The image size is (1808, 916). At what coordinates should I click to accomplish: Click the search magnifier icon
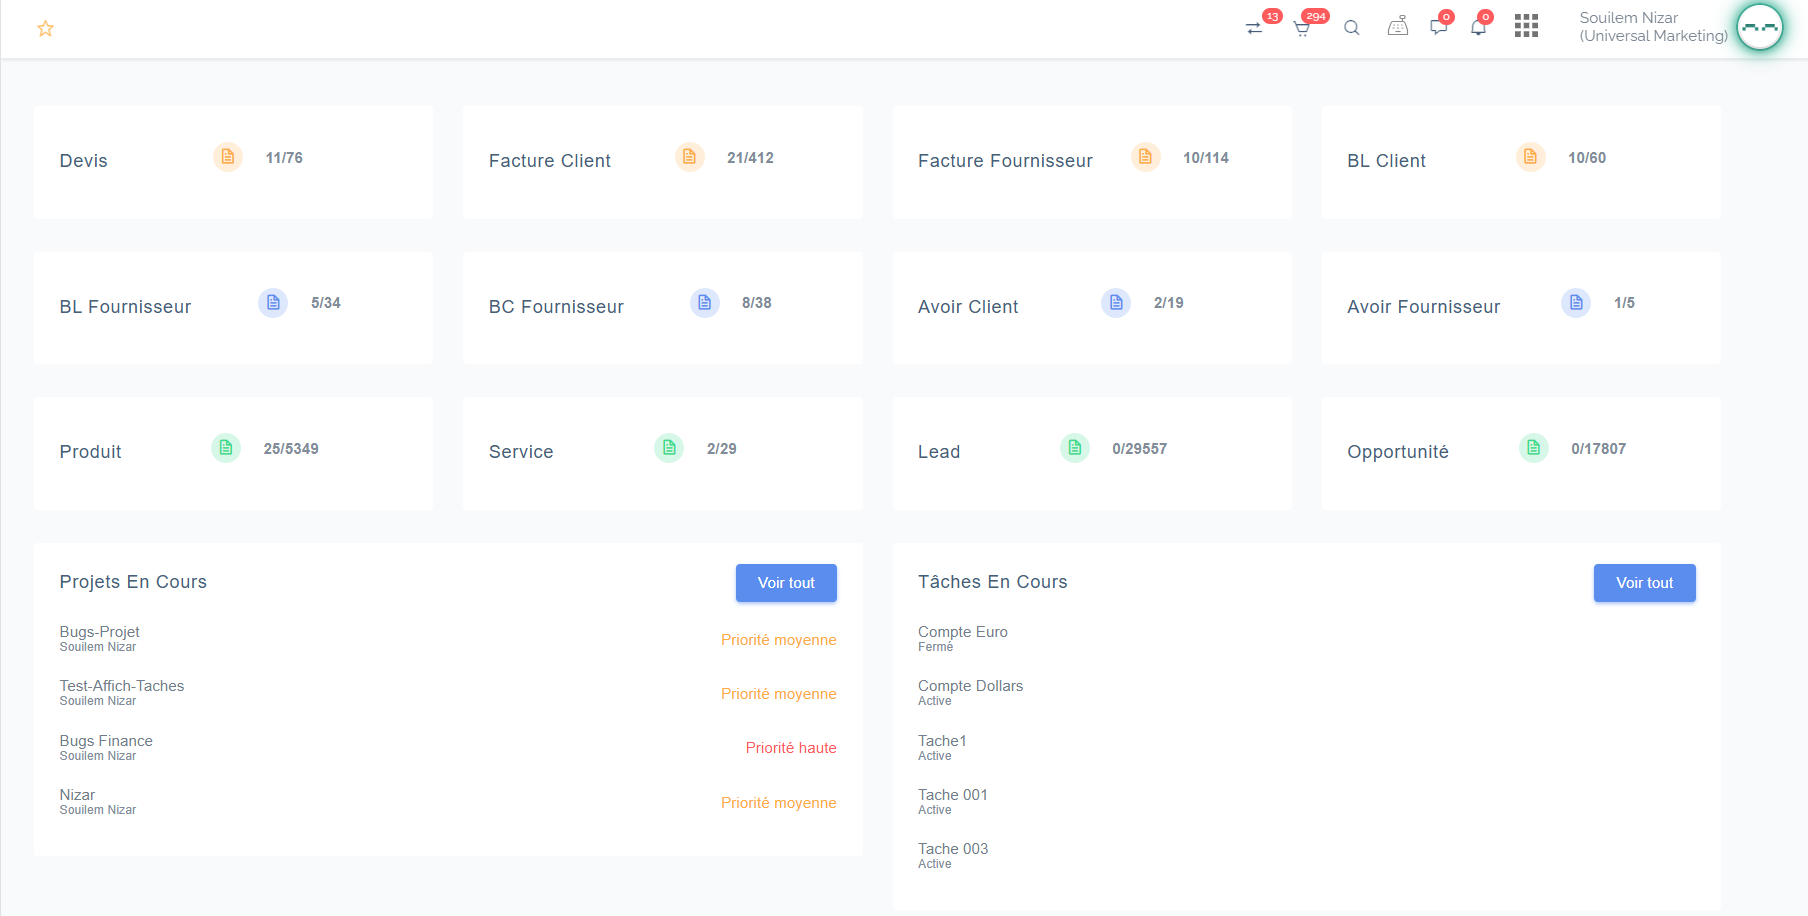pyautogui.click(x=1351, y=28)
